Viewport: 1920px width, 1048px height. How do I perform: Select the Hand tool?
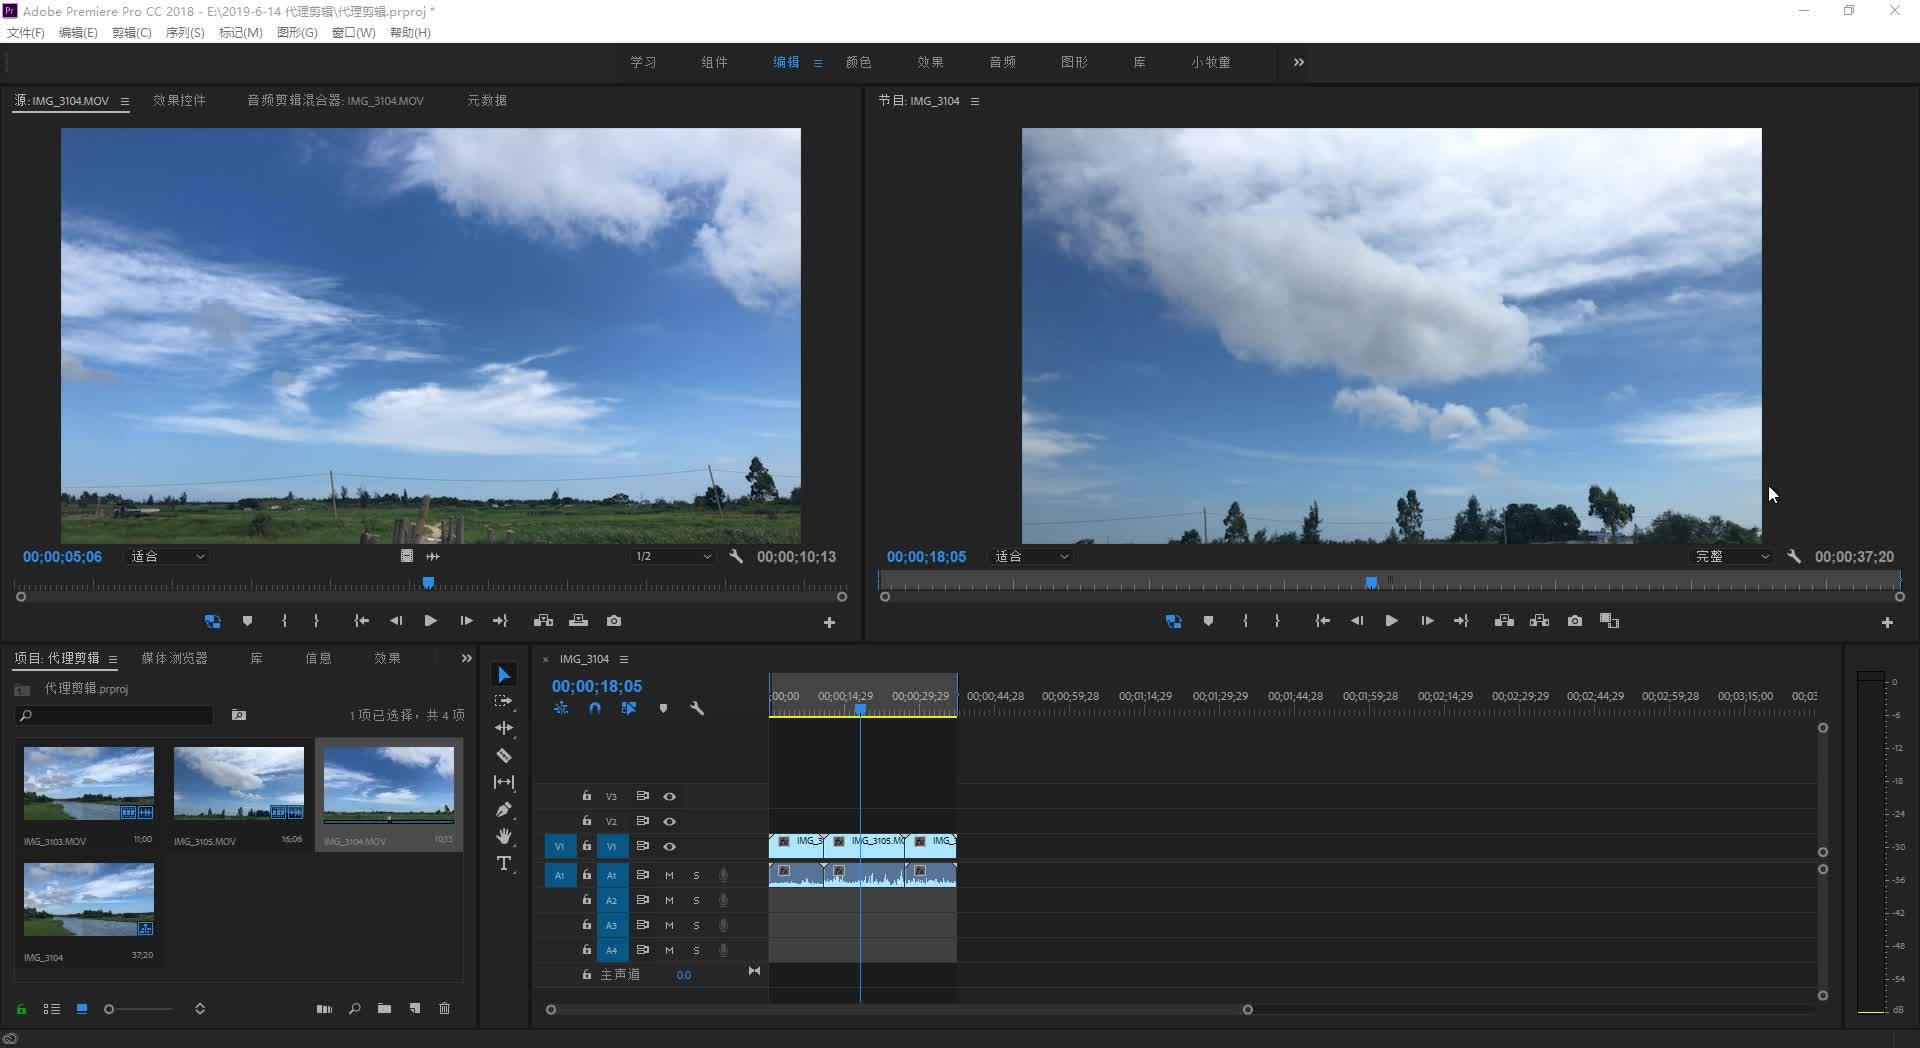504,836
